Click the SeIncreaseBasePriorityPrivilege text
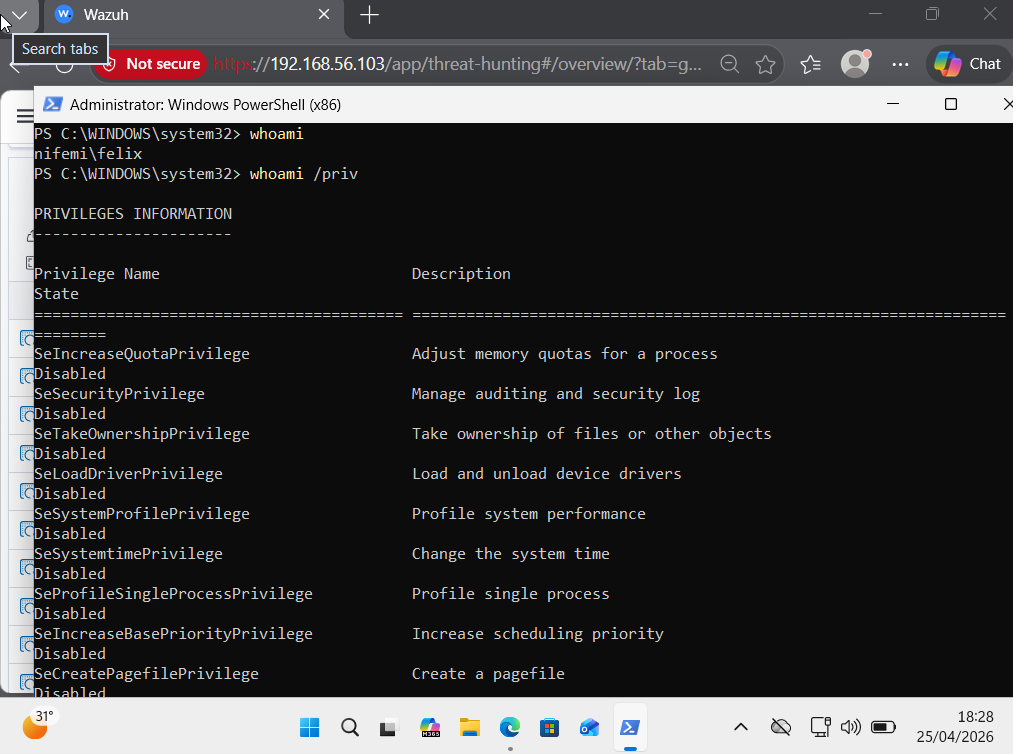The image size is (1013, 754). coord(173,634)
